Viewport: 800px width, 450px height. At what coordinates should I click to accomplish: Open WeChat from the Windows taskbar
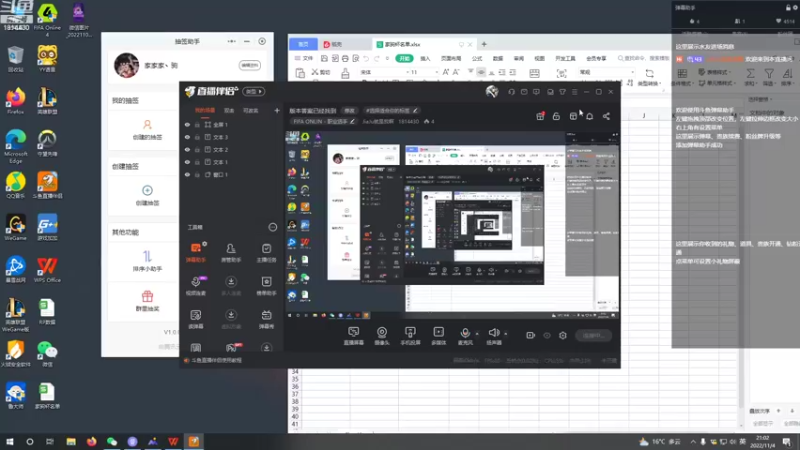112,441
